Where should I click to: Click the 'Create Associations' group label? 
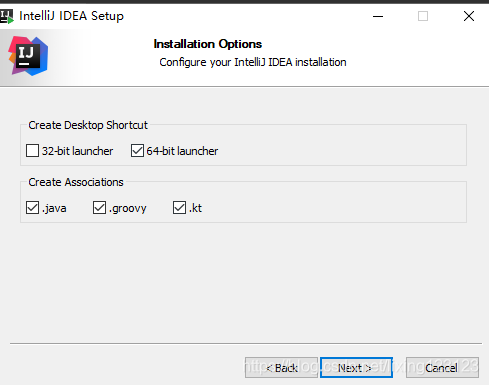[x=76, y=182]
